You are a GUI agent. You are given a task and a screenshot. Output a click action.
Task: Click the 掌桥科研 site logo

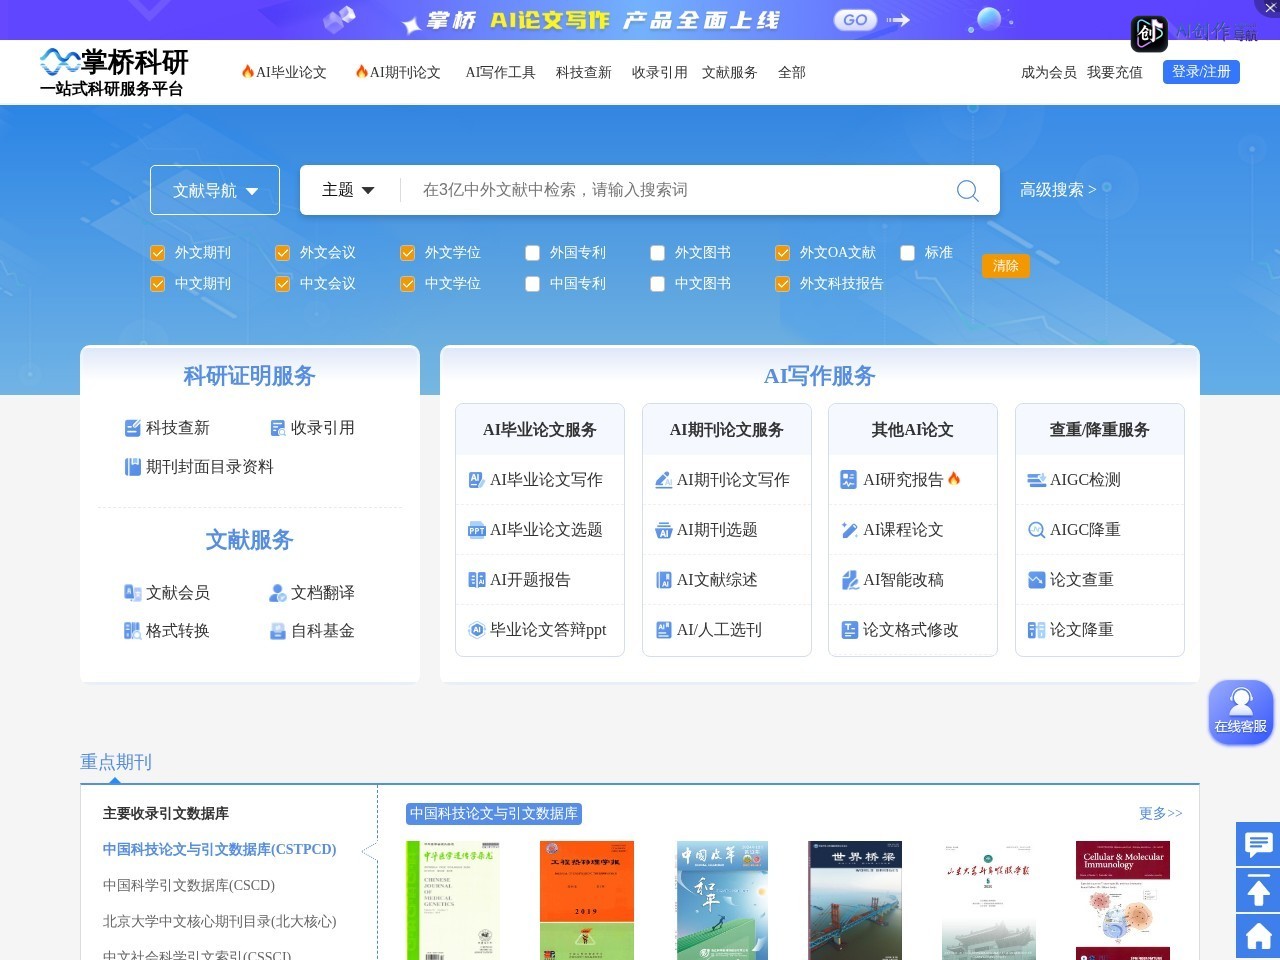point(114,72)
